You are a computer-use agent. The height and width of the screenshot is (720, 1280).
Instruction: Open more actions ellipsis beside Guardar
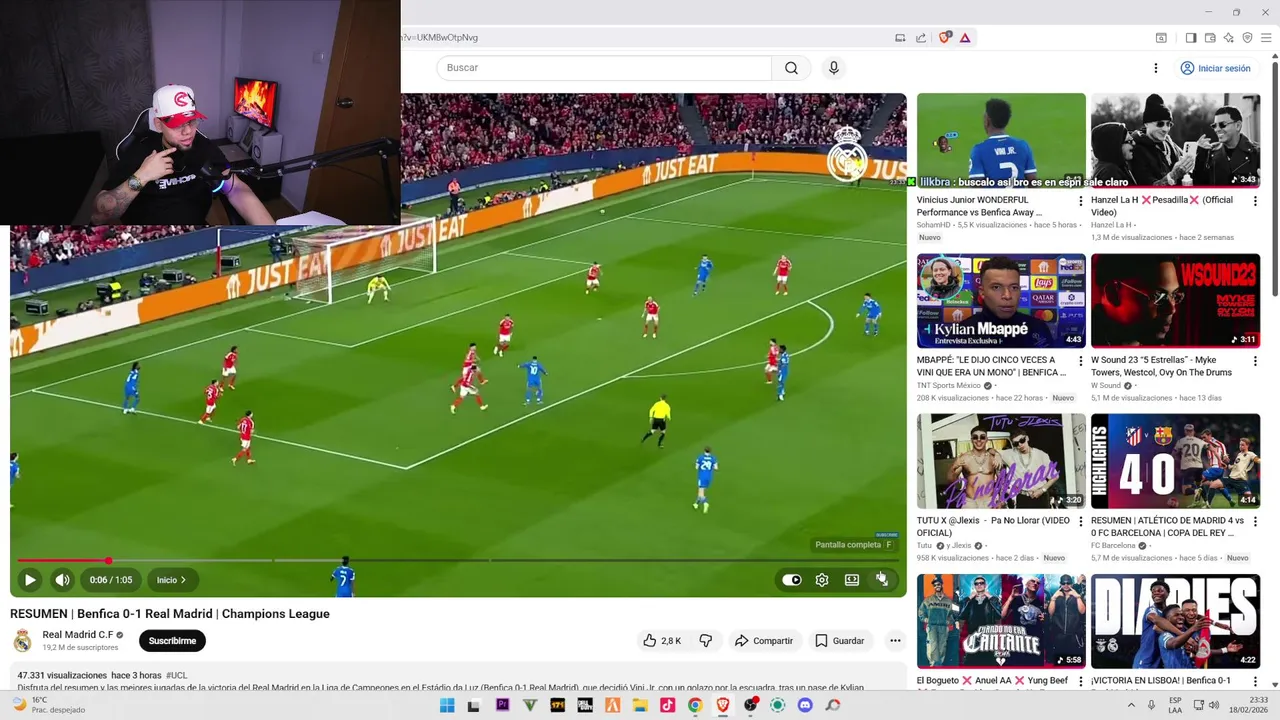click(x=895, y=641)
